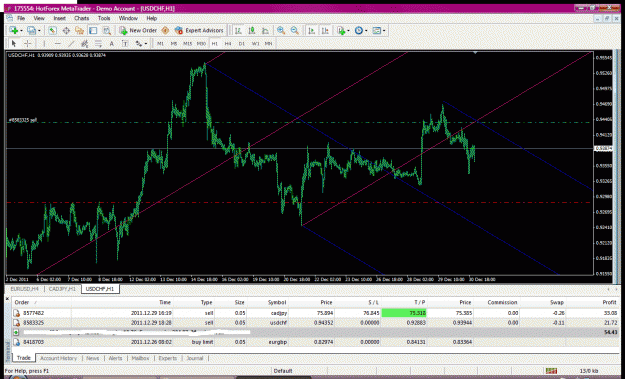Click the Zoom In magnifier icon
The height and width of the screenshot is (379, 625).
pyautogui.click(x=281, y=30)
